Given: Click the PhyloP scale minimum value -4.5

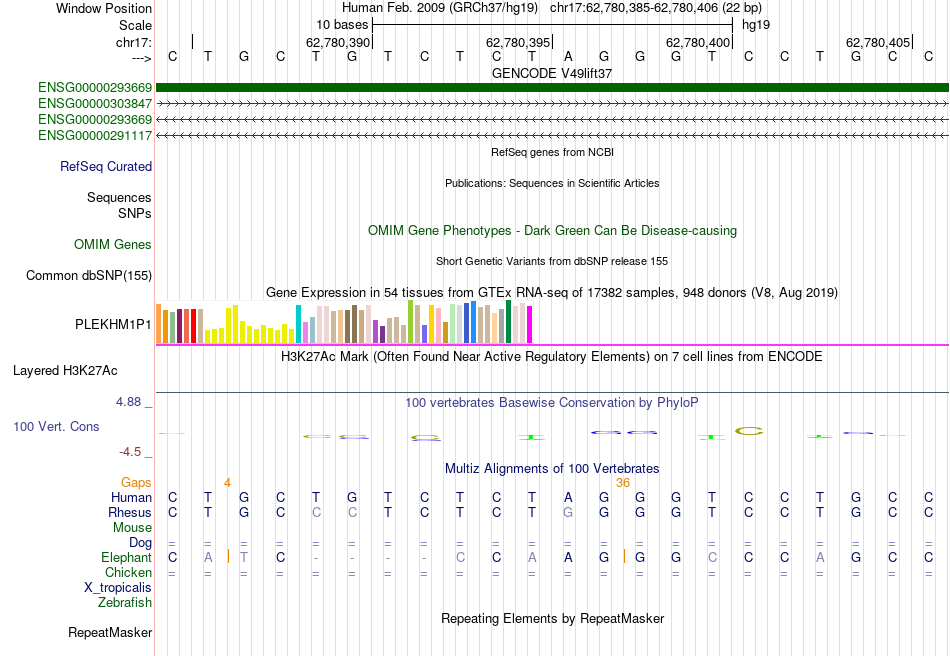Looking at the screenshot, I should pyautogui.click(x=130, y=452).
